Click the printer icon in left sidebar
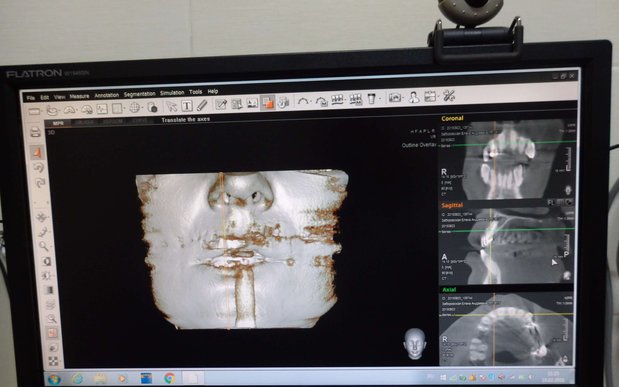Image resolution: width=619 pixels, height=387 pixels. (36, 132)
